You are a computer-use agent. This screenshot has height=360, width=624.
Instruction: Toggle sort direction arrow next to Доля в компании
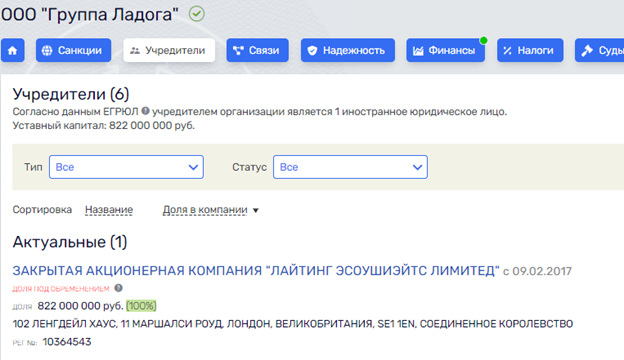pyautogui.click(x=256, y=210)
